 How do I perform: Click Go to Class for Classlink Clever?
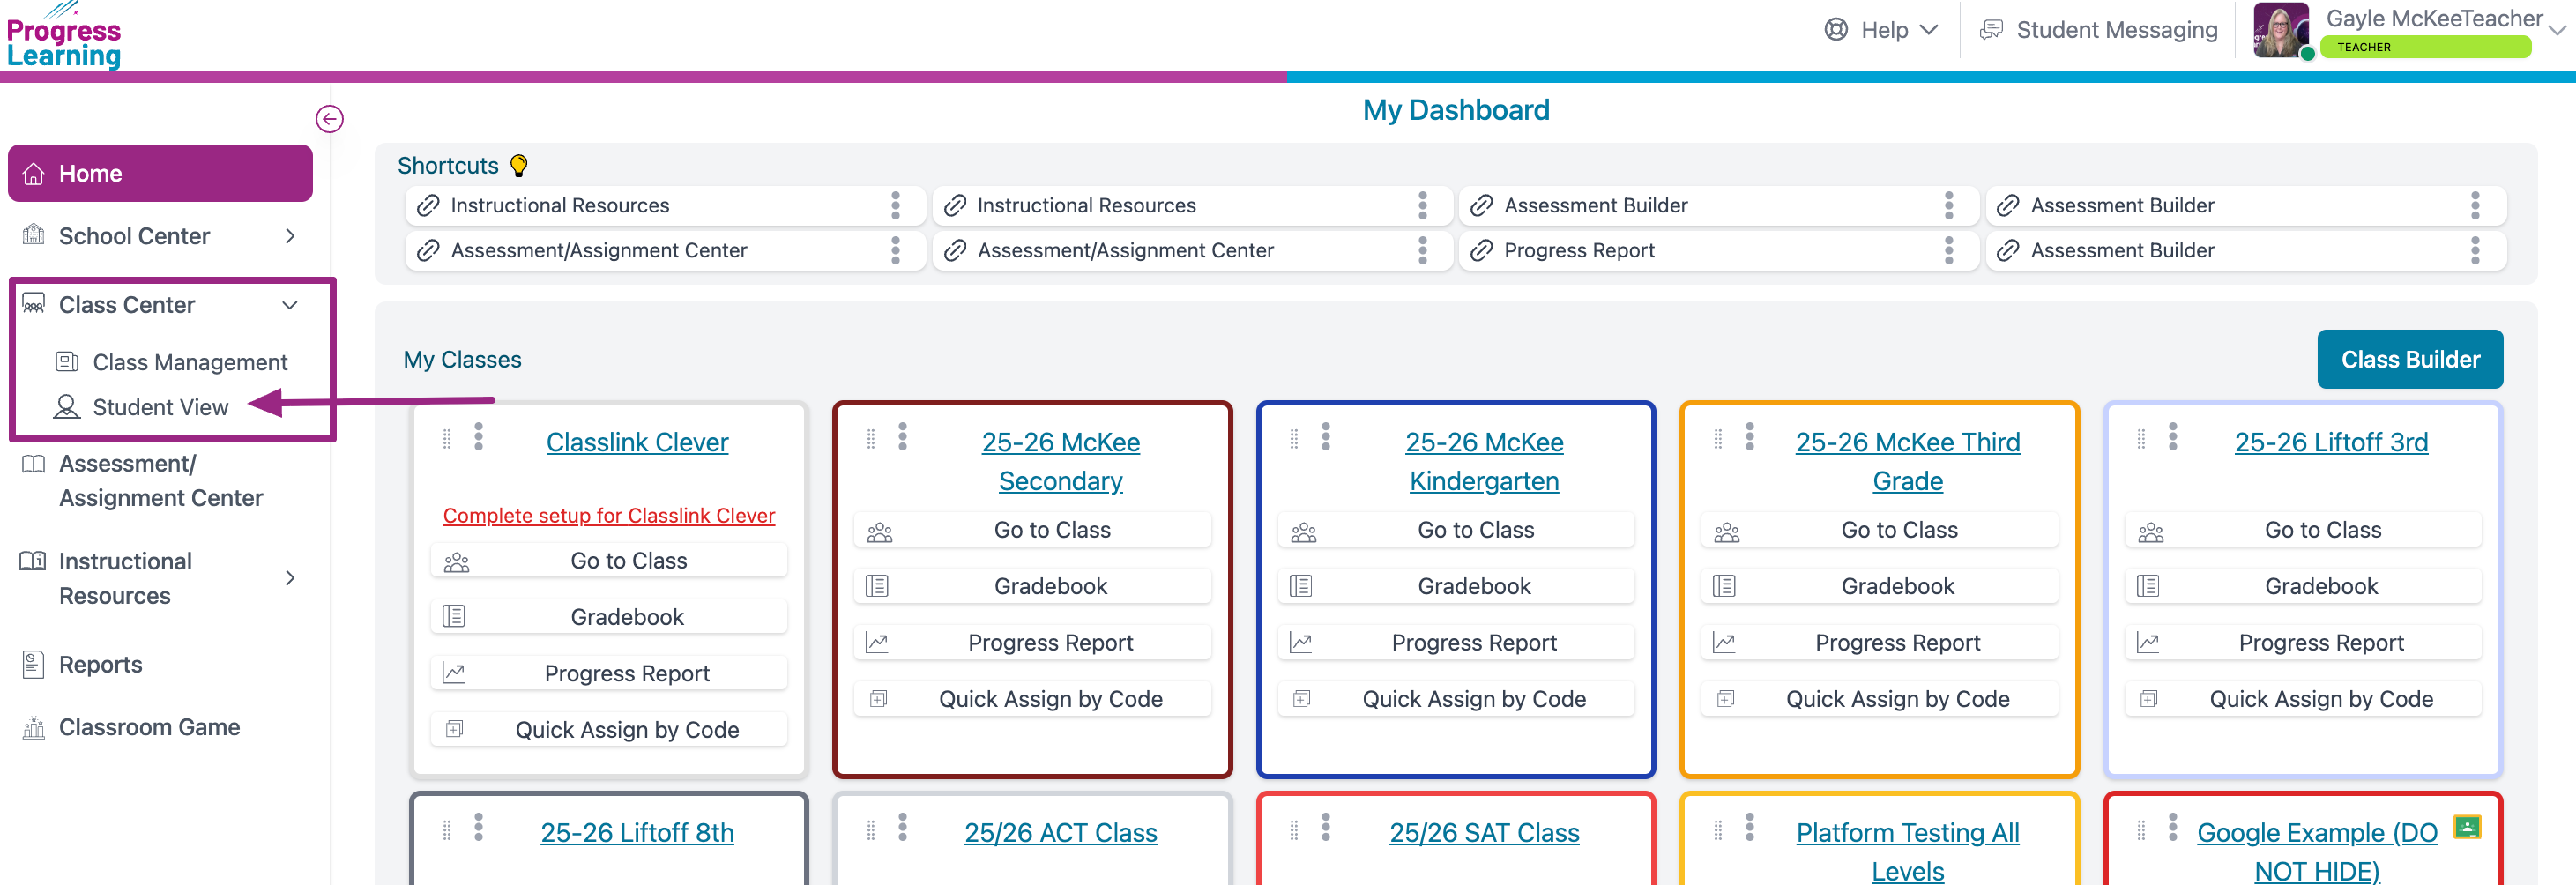point(609,561)
